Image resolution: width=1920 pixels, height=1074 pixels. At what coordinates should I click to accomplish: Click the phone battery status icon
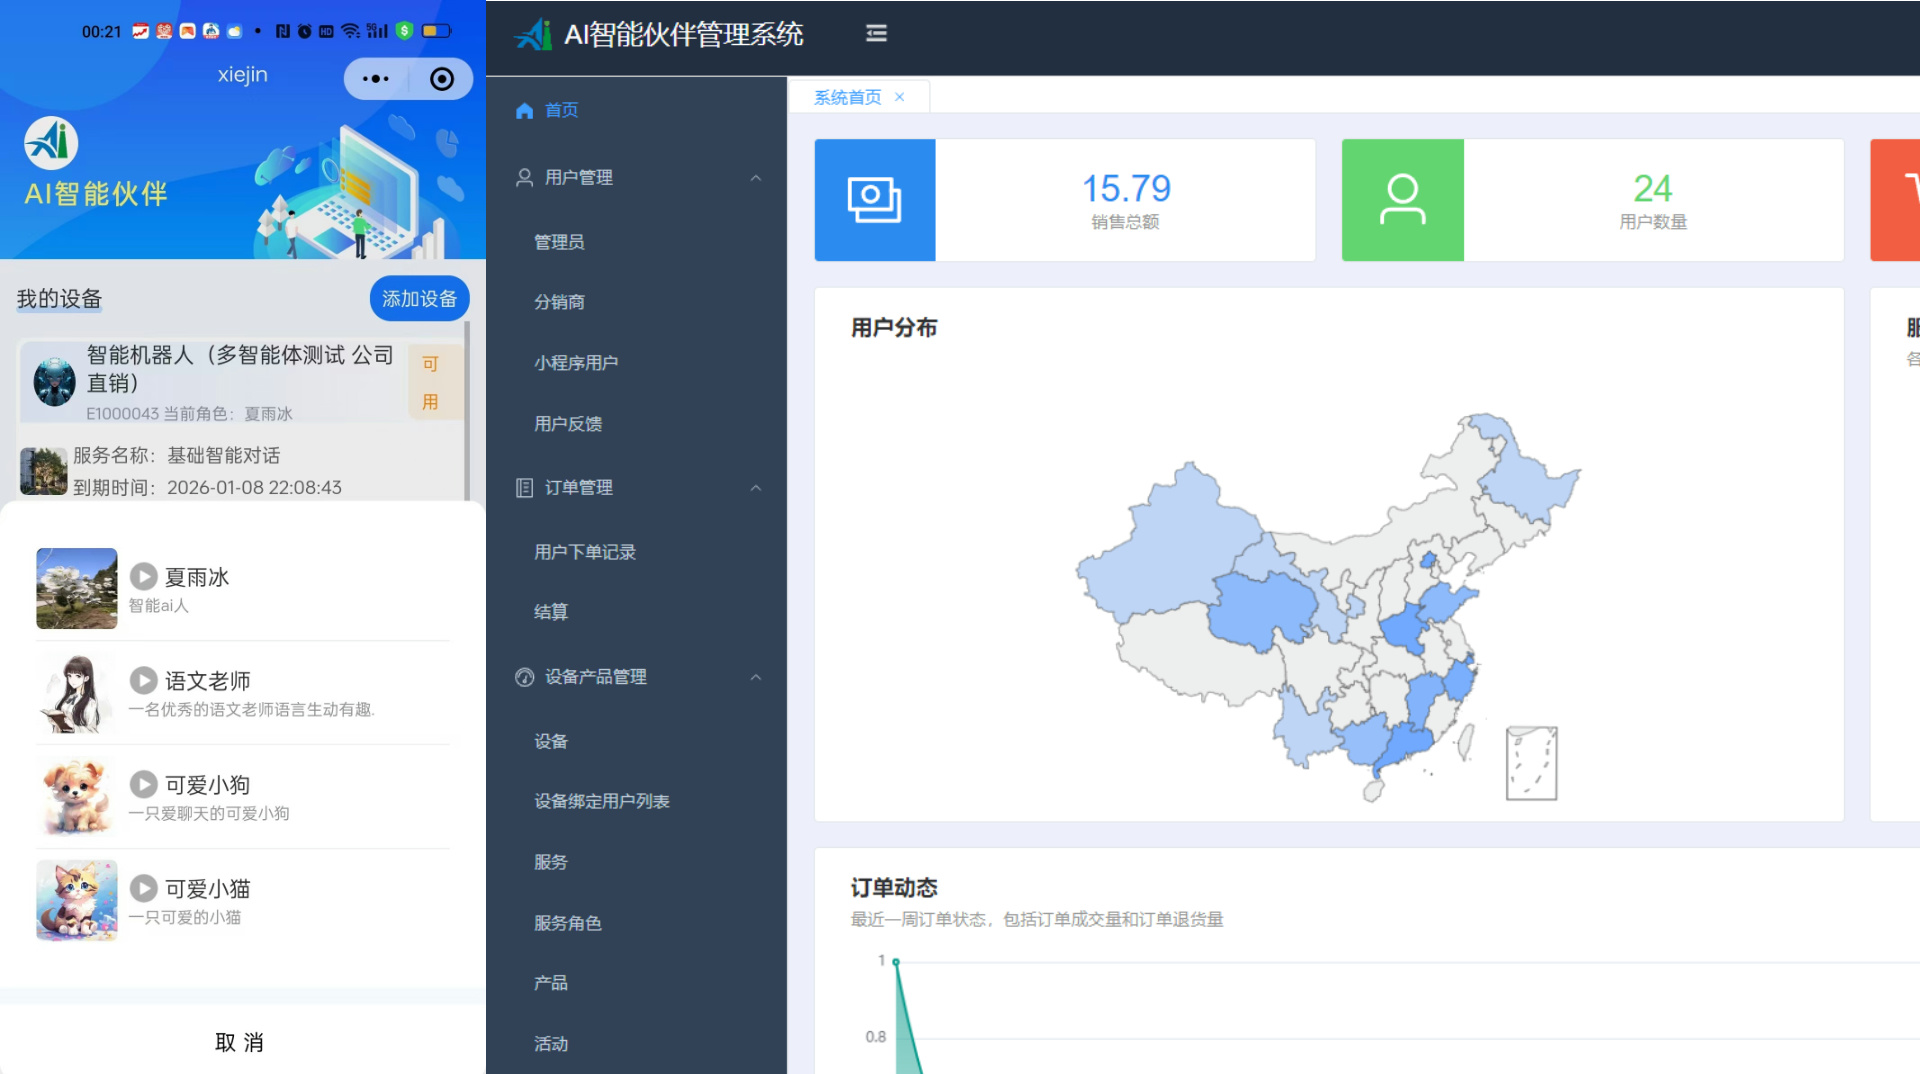click(x=437, y=31)
